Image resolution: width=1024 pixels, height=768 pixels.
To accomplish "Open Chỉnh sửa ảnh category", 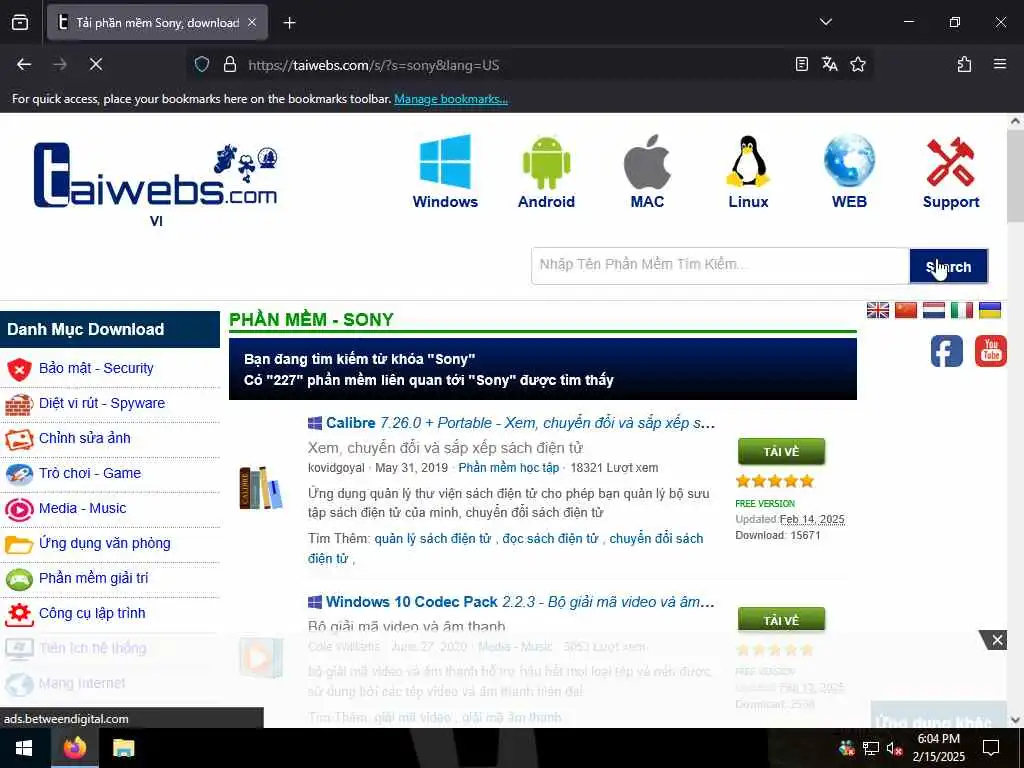I will click(x=84, y=438).
